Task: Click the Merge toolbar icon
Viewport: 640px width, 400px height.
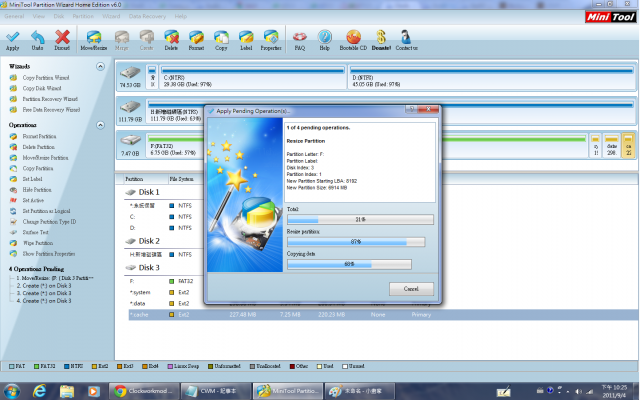Action: (x=122, y=37)
